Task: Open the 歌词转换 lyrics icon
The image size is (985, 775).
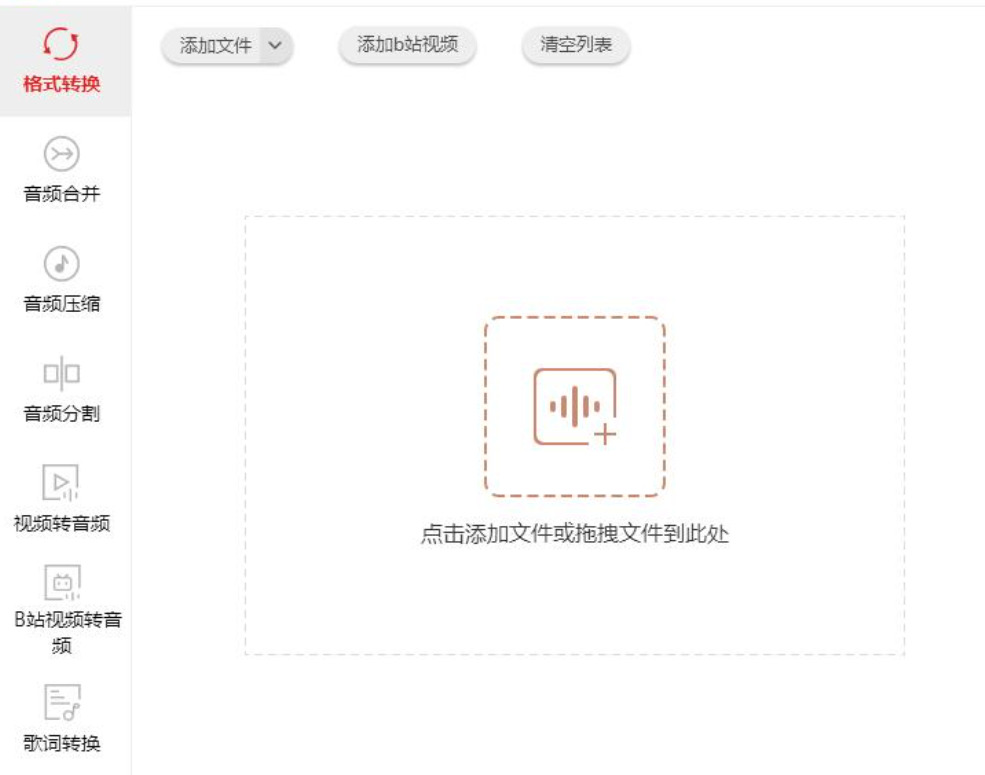Action: pos(62,702)
